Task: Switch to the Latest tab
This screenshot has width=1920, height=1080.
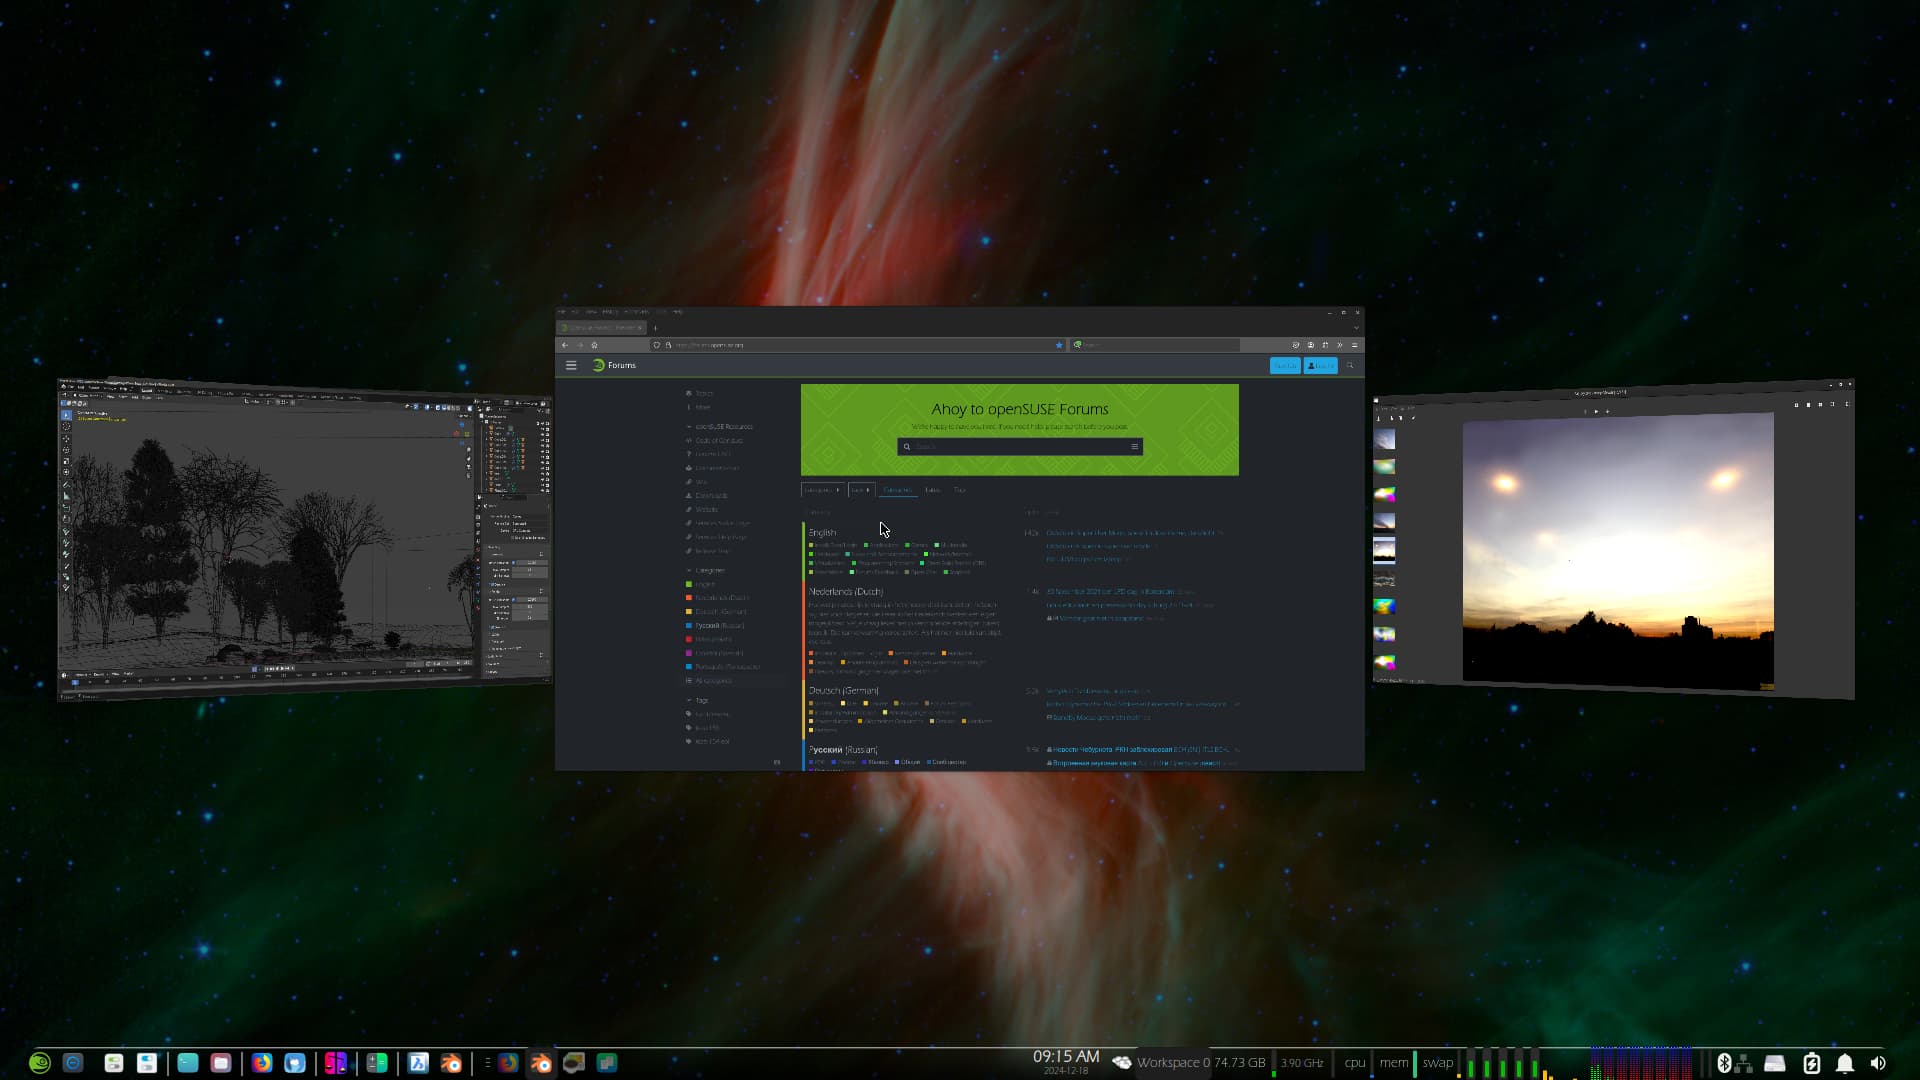Action: point(932,490)
